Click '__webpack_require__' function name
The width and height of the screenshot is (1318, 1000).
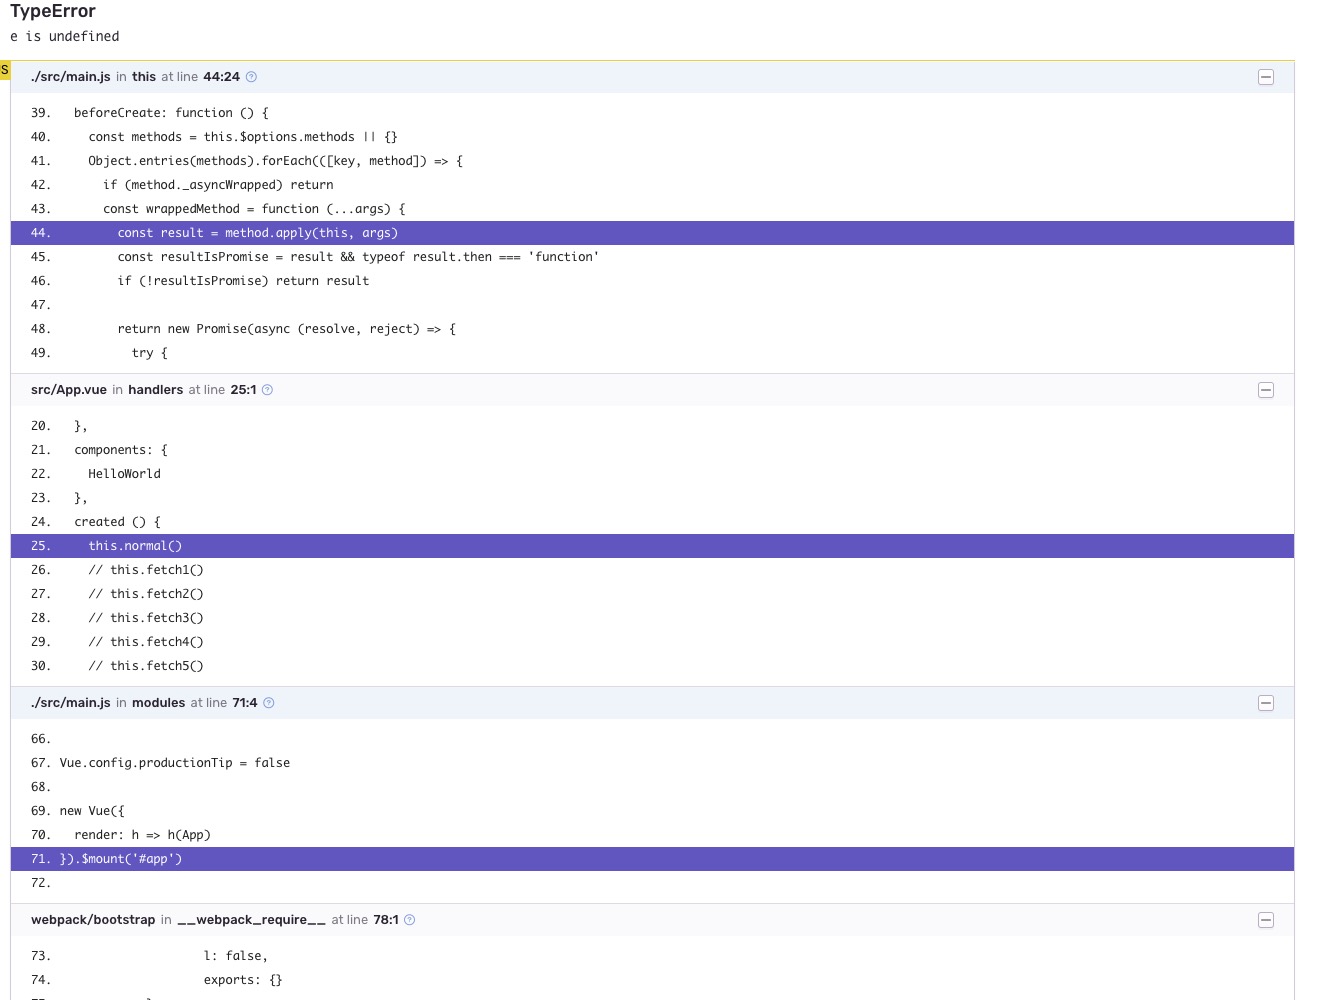251,920
